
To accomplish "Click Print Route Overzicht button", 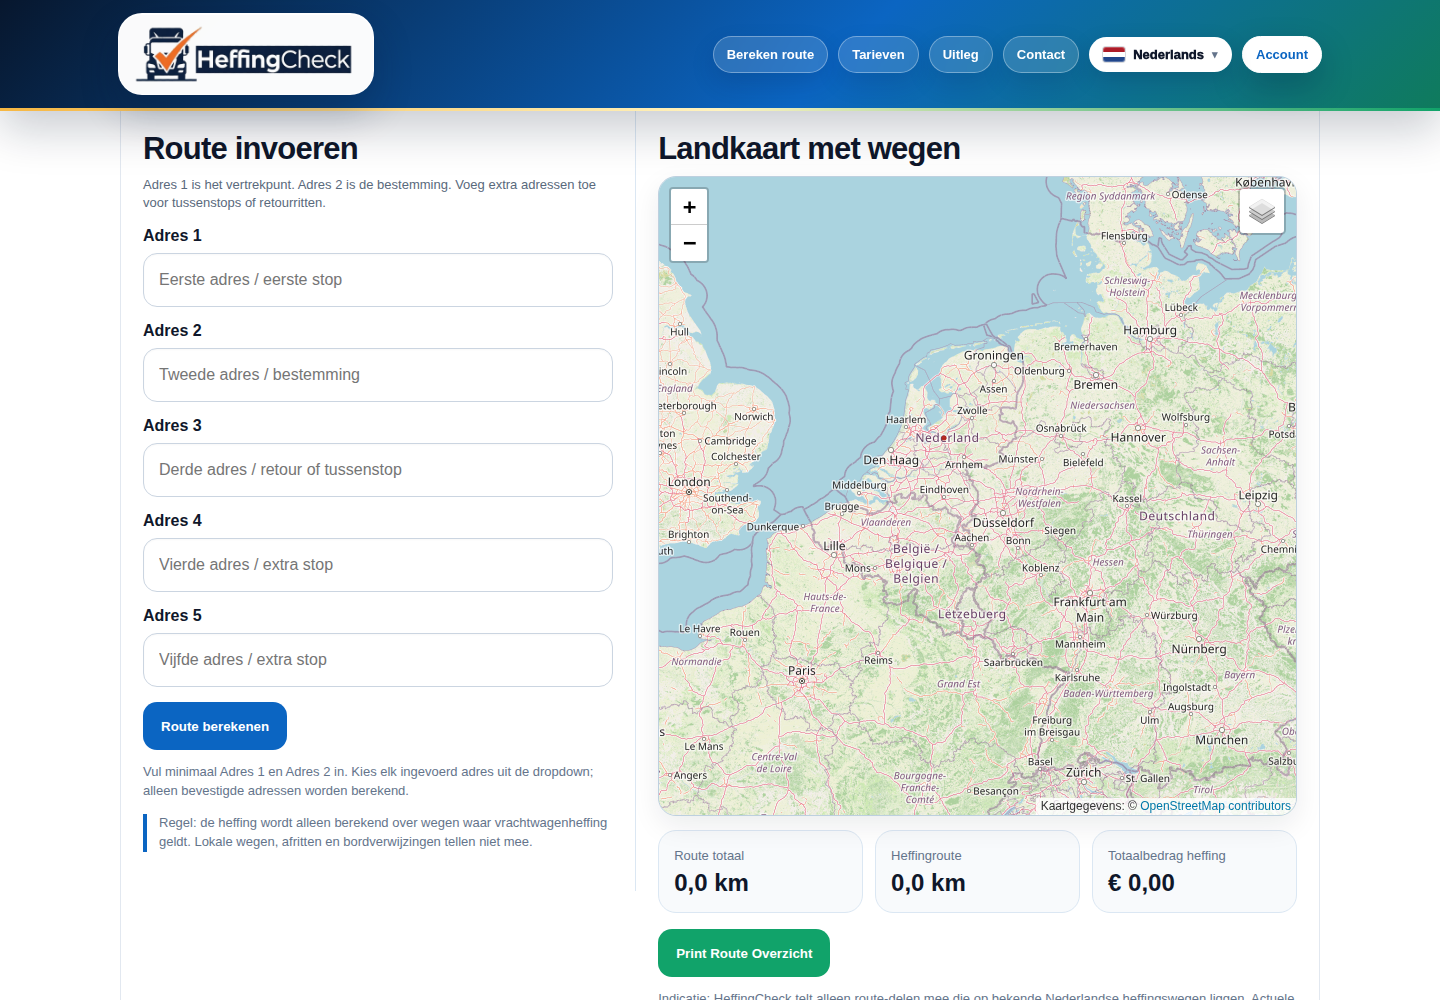I will pyautogui.click(x=744, y=953).
